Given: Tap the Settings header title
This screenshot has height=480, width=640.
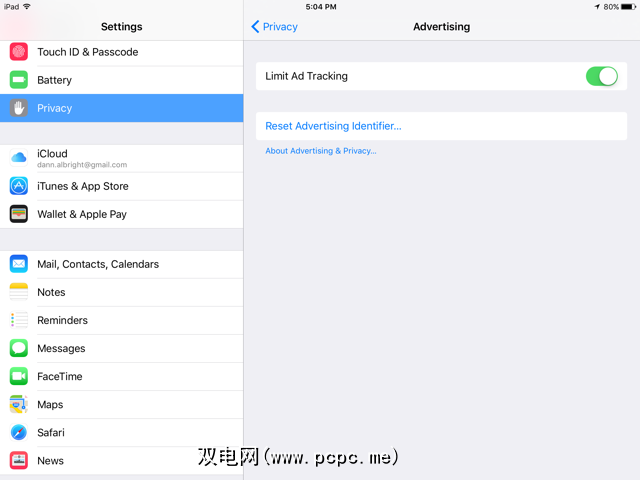Looking at the screenshot, I should coord(122,27).
